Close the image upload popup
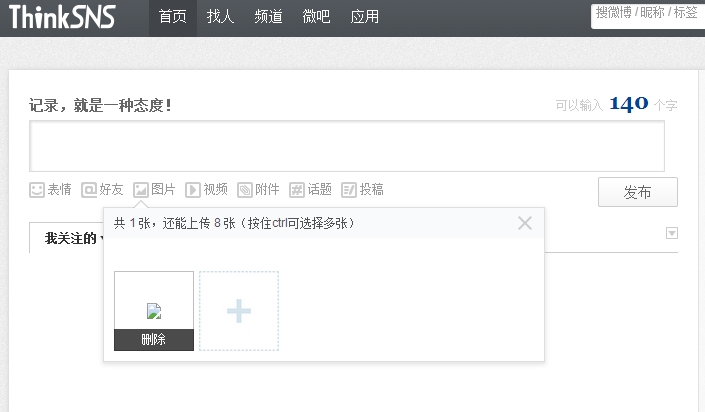Screen dimensions: 705x412 coord(525,223)
